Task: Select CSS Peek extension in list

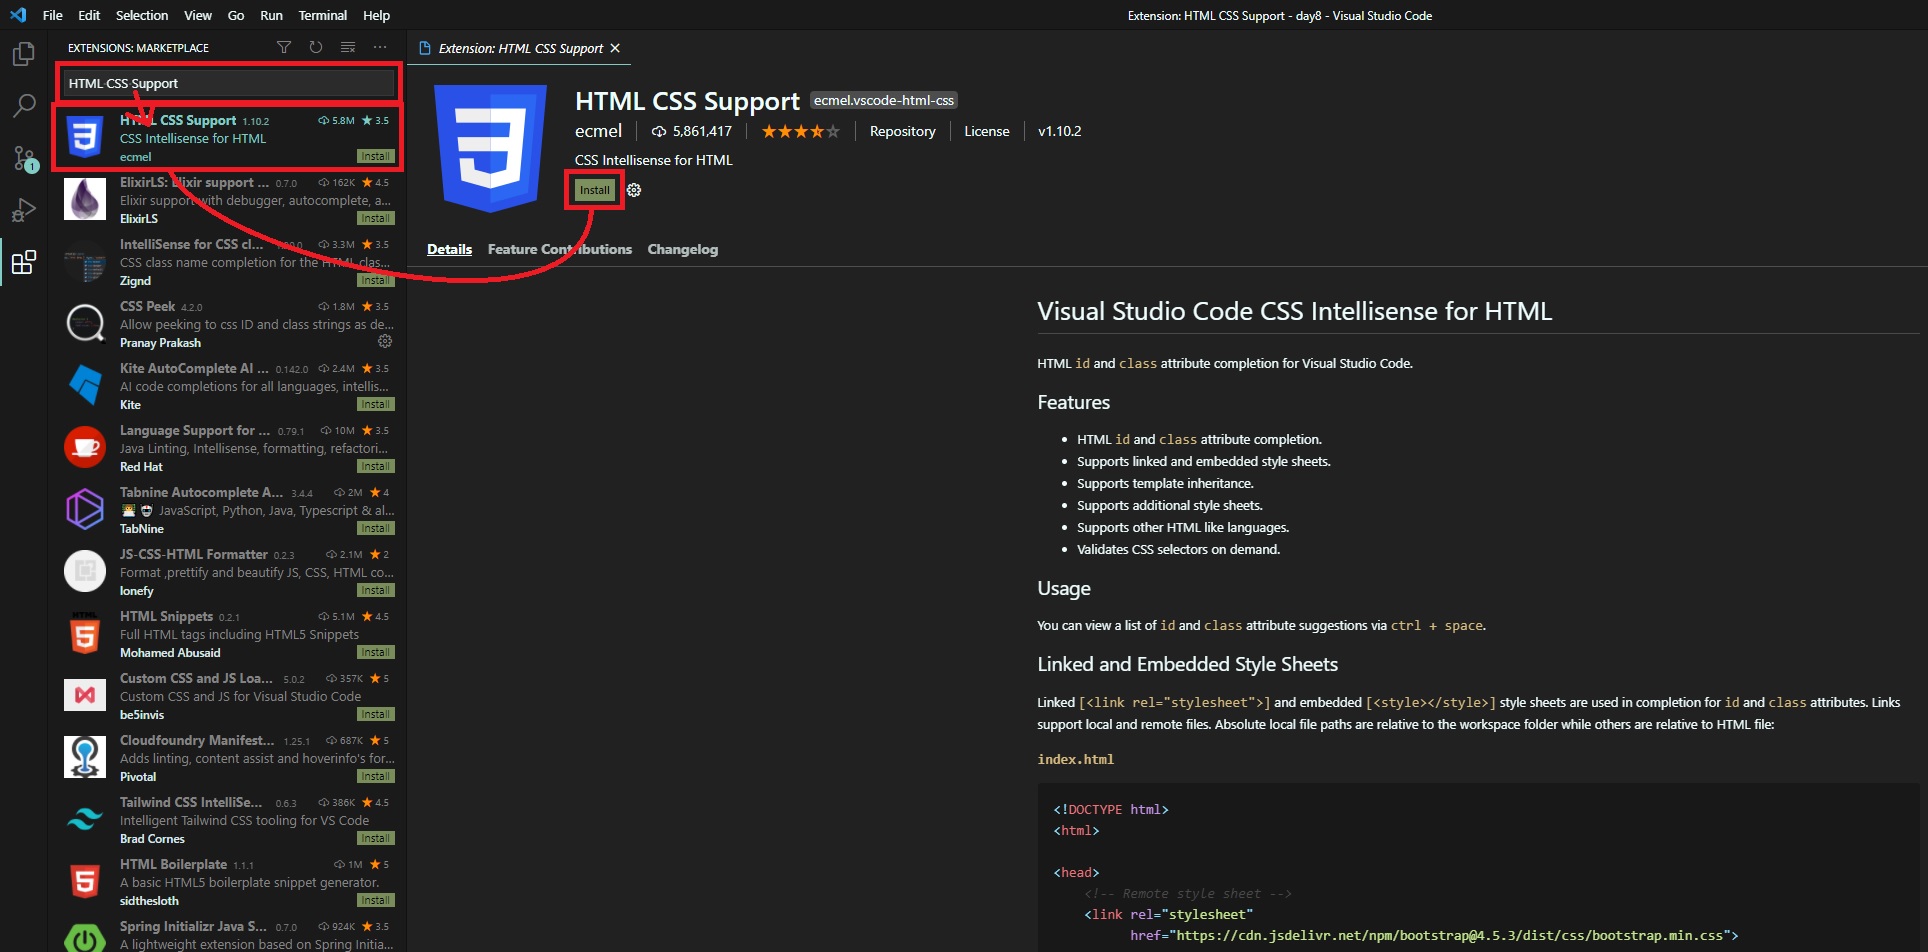Action: click(229, 324)
